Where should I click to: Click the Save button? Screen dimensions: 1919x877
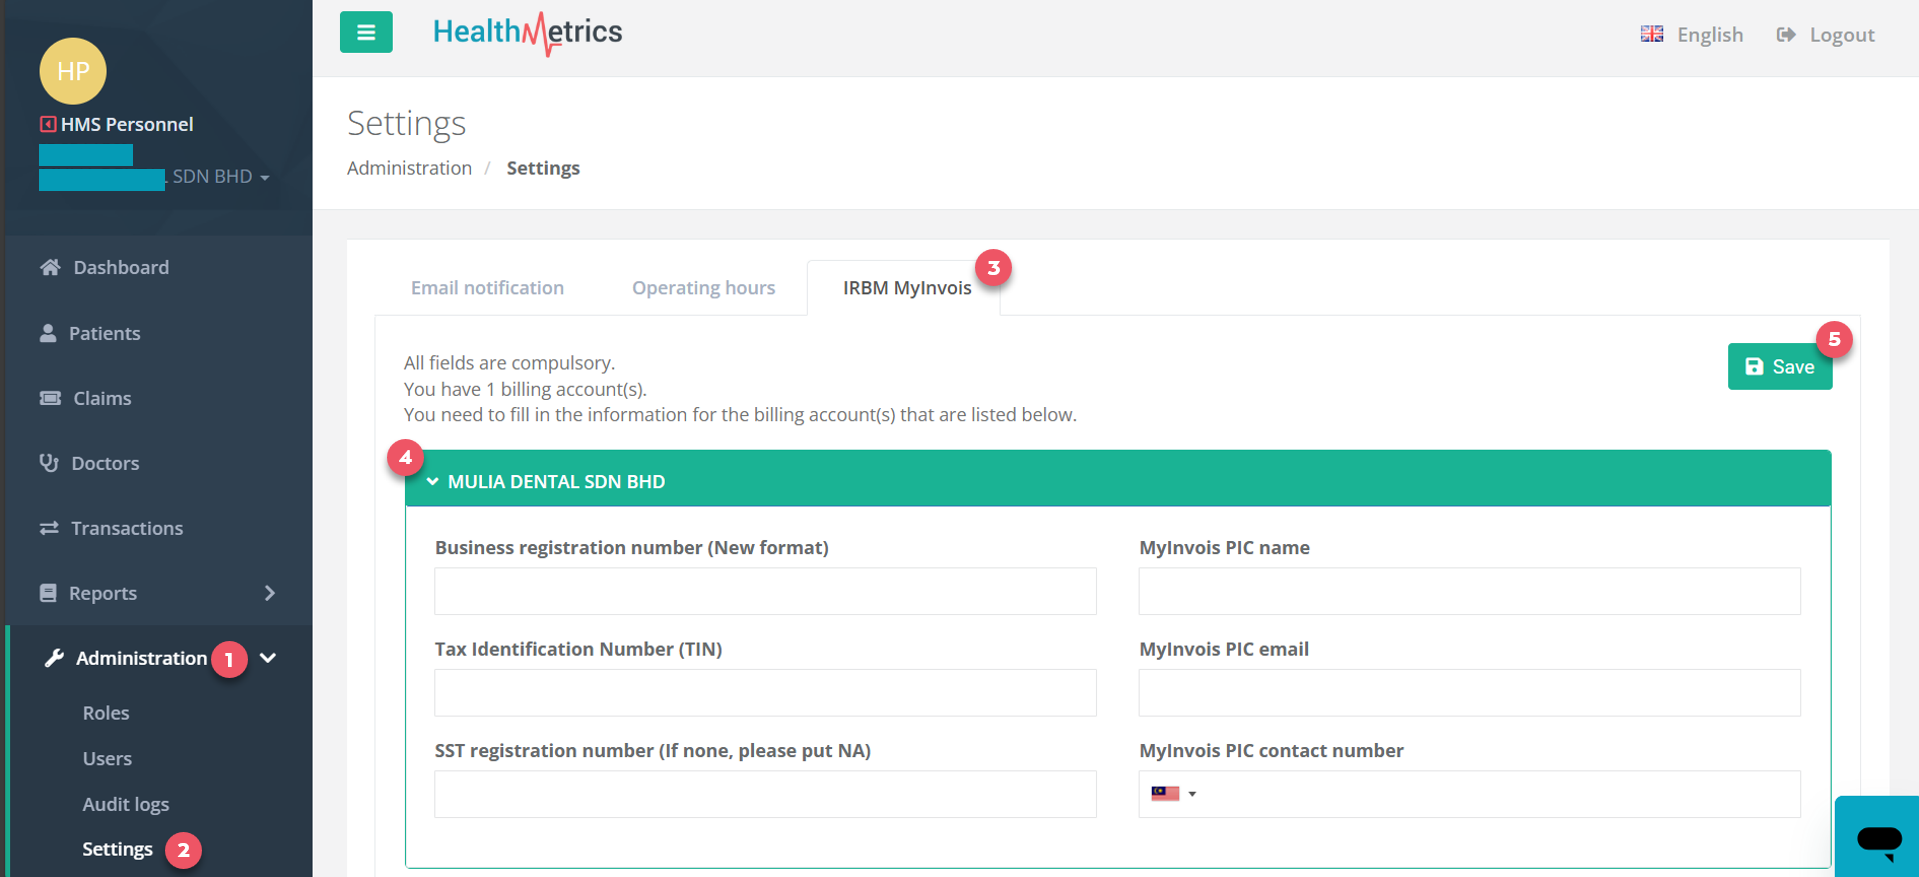pos(1779,367)
